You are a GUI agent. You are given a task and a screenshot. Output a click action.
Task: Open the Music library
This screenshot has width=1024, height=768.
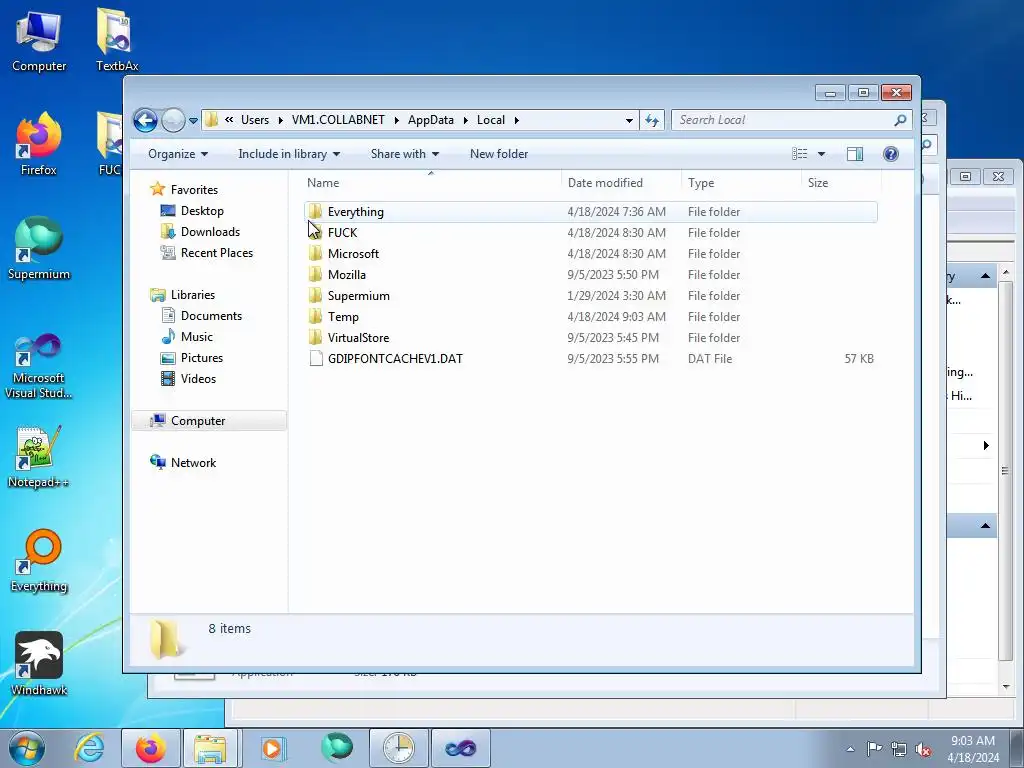[x=197, y=337]
